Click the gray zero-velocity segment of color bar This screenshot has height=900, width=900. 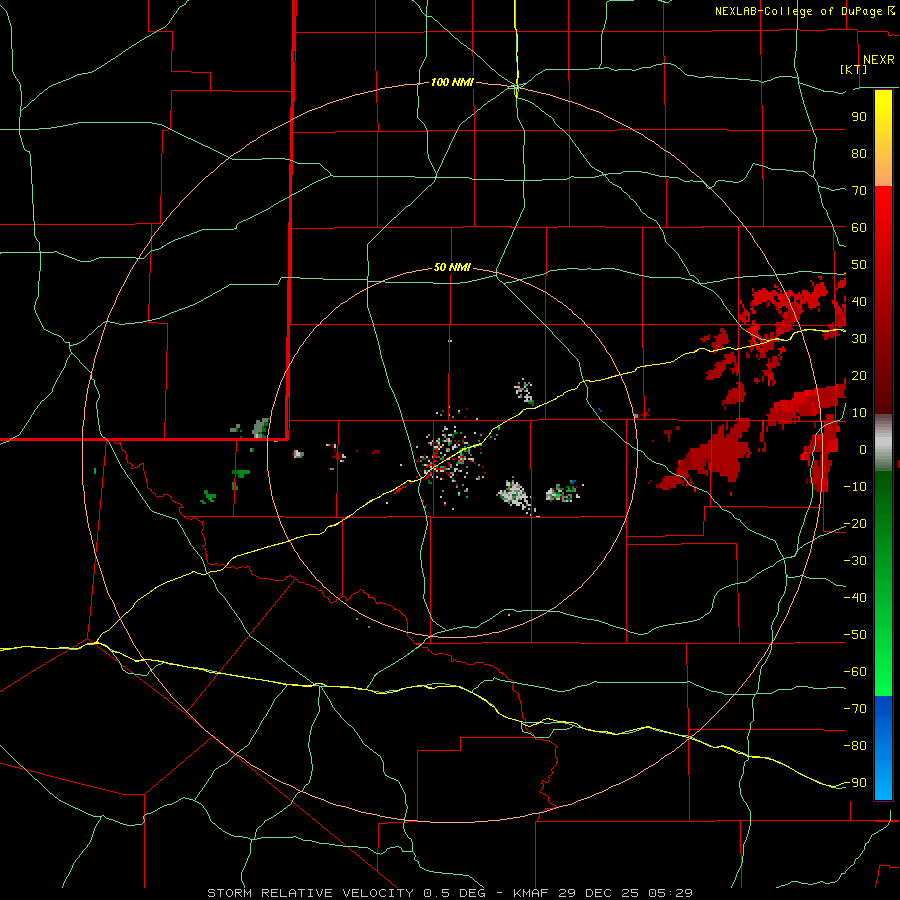883,443
